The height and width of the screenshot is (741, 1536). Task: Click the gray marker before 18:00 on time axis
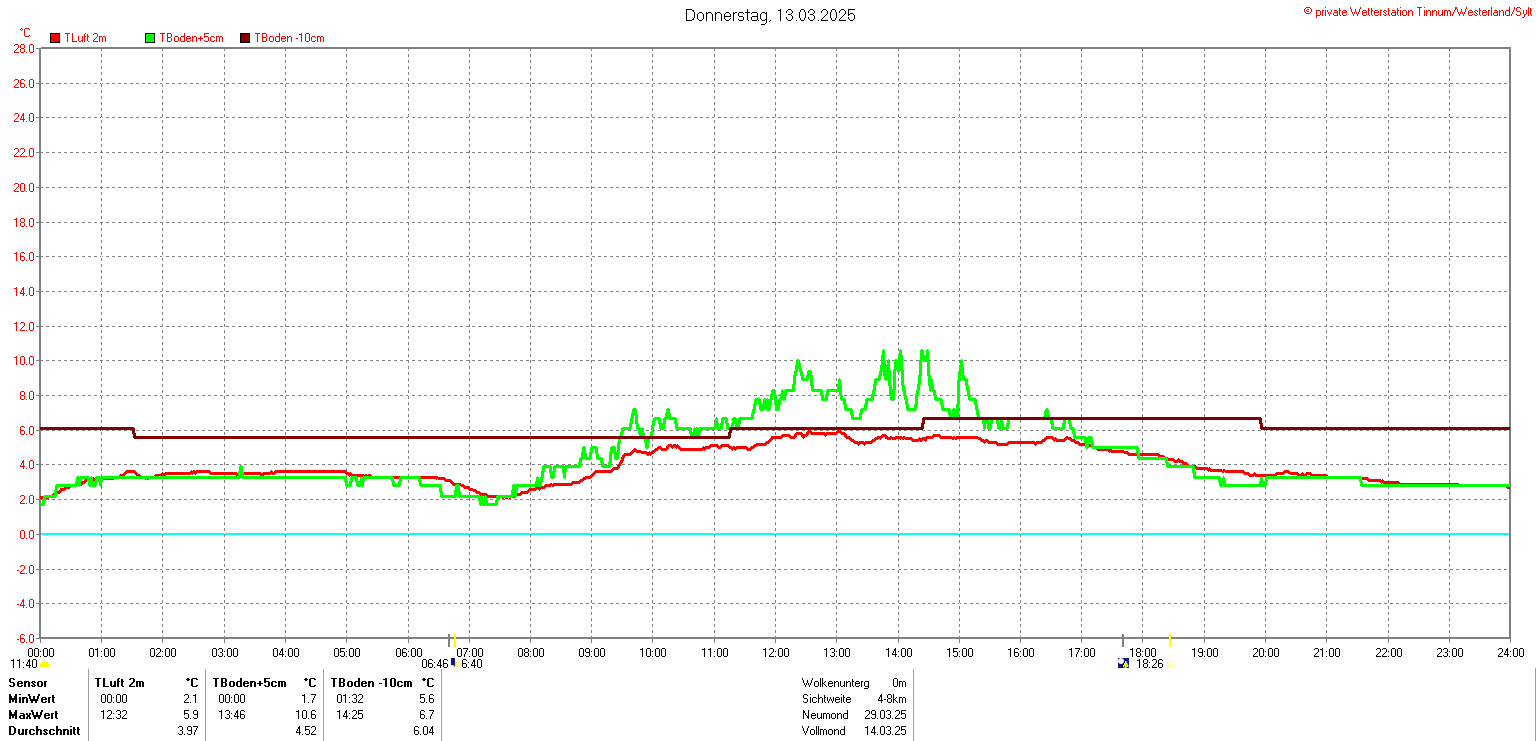(1123, 641)
